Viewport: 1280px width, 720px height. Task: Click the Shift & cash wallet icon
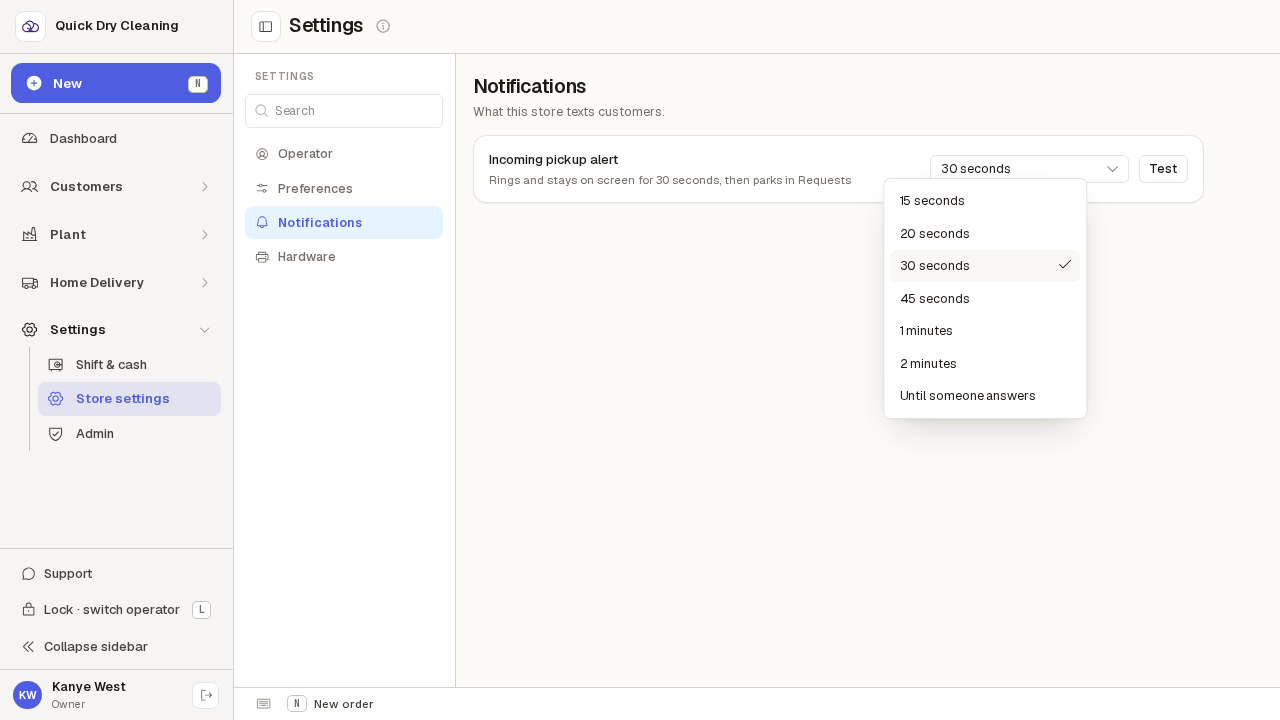pos(56,365)
